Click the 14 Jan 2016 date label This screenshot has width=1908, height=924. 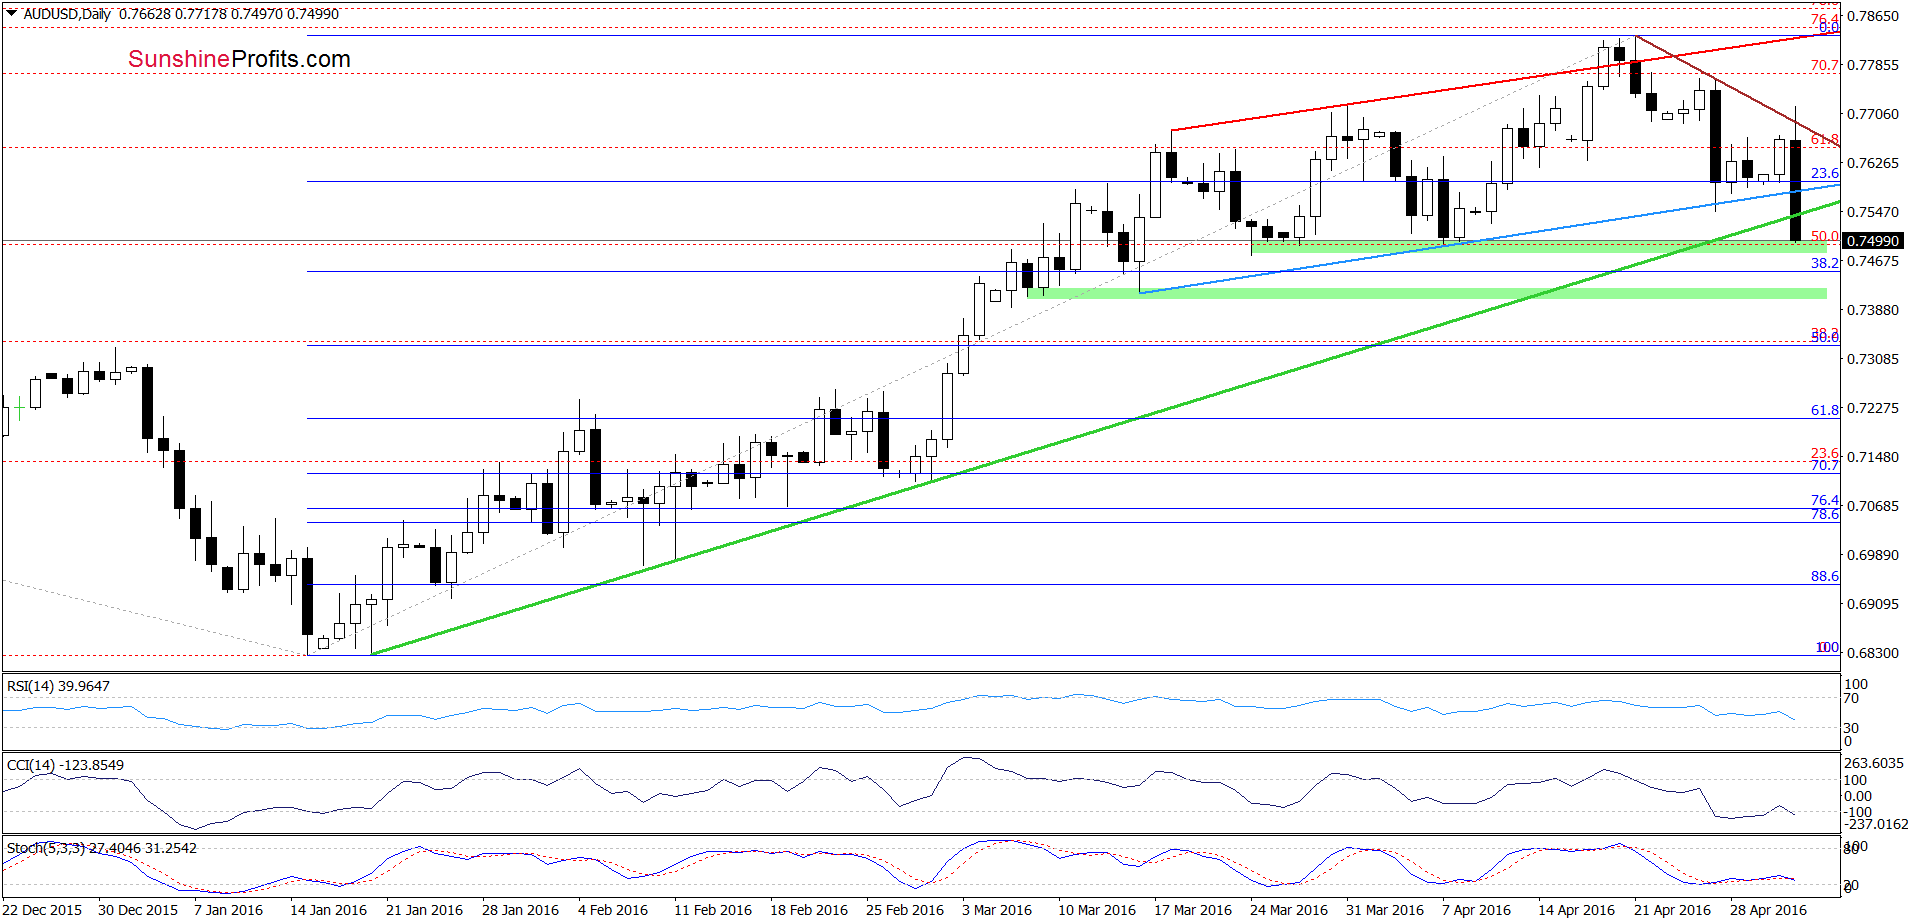coord(328,910)
